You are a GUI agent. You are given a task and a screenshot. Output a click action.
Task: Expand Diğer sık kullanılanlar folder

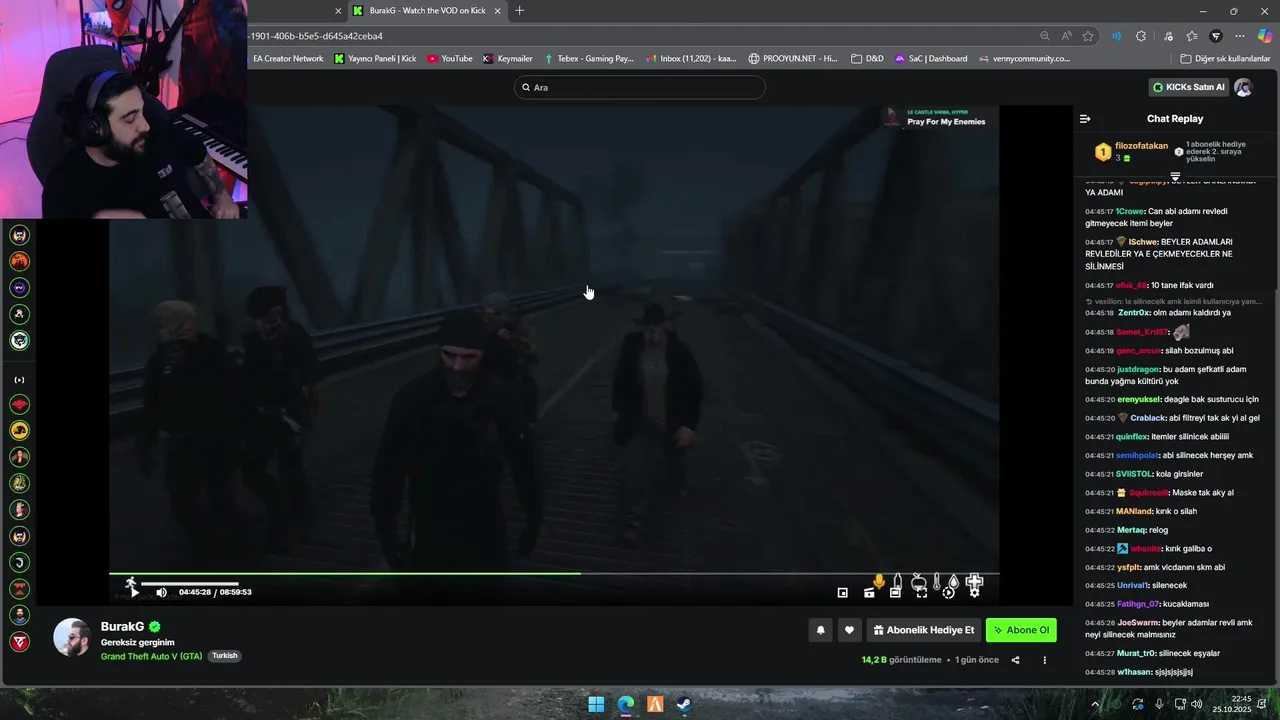[1225, 59]
